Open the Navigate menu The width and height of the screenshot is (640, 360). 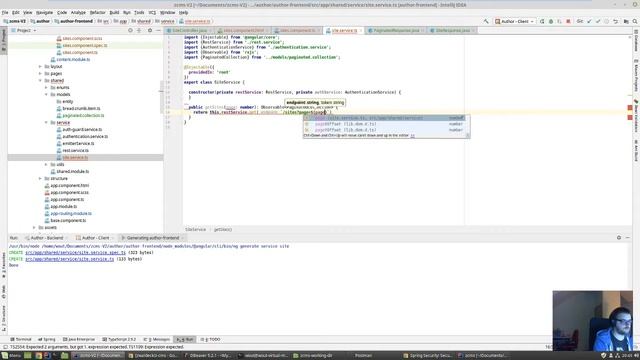44,13
